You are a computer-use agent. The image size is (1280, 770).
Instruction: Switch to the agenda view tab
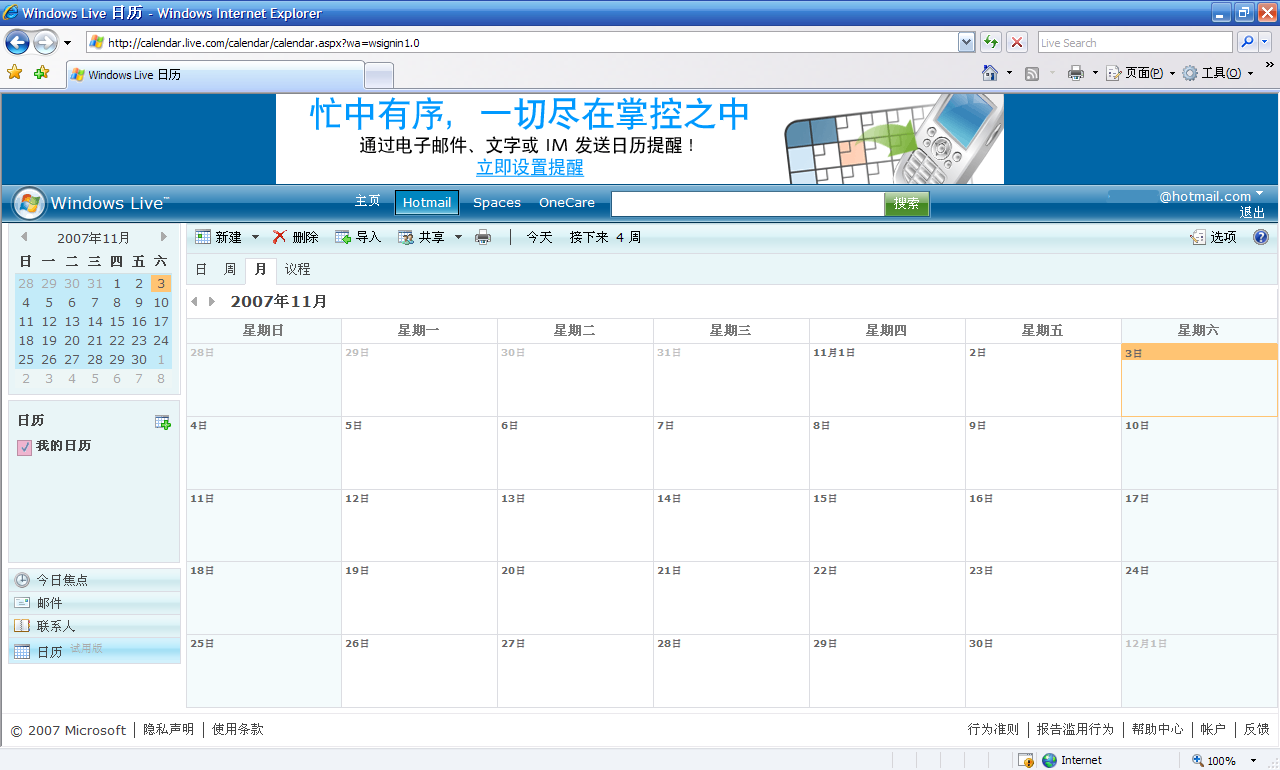pyautogui.click(x=297, y=269)
